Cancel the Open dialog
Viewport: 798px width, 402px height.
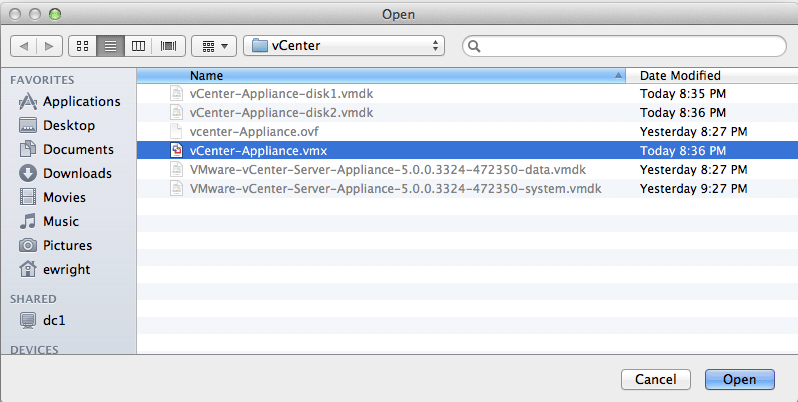click(656, 380)
